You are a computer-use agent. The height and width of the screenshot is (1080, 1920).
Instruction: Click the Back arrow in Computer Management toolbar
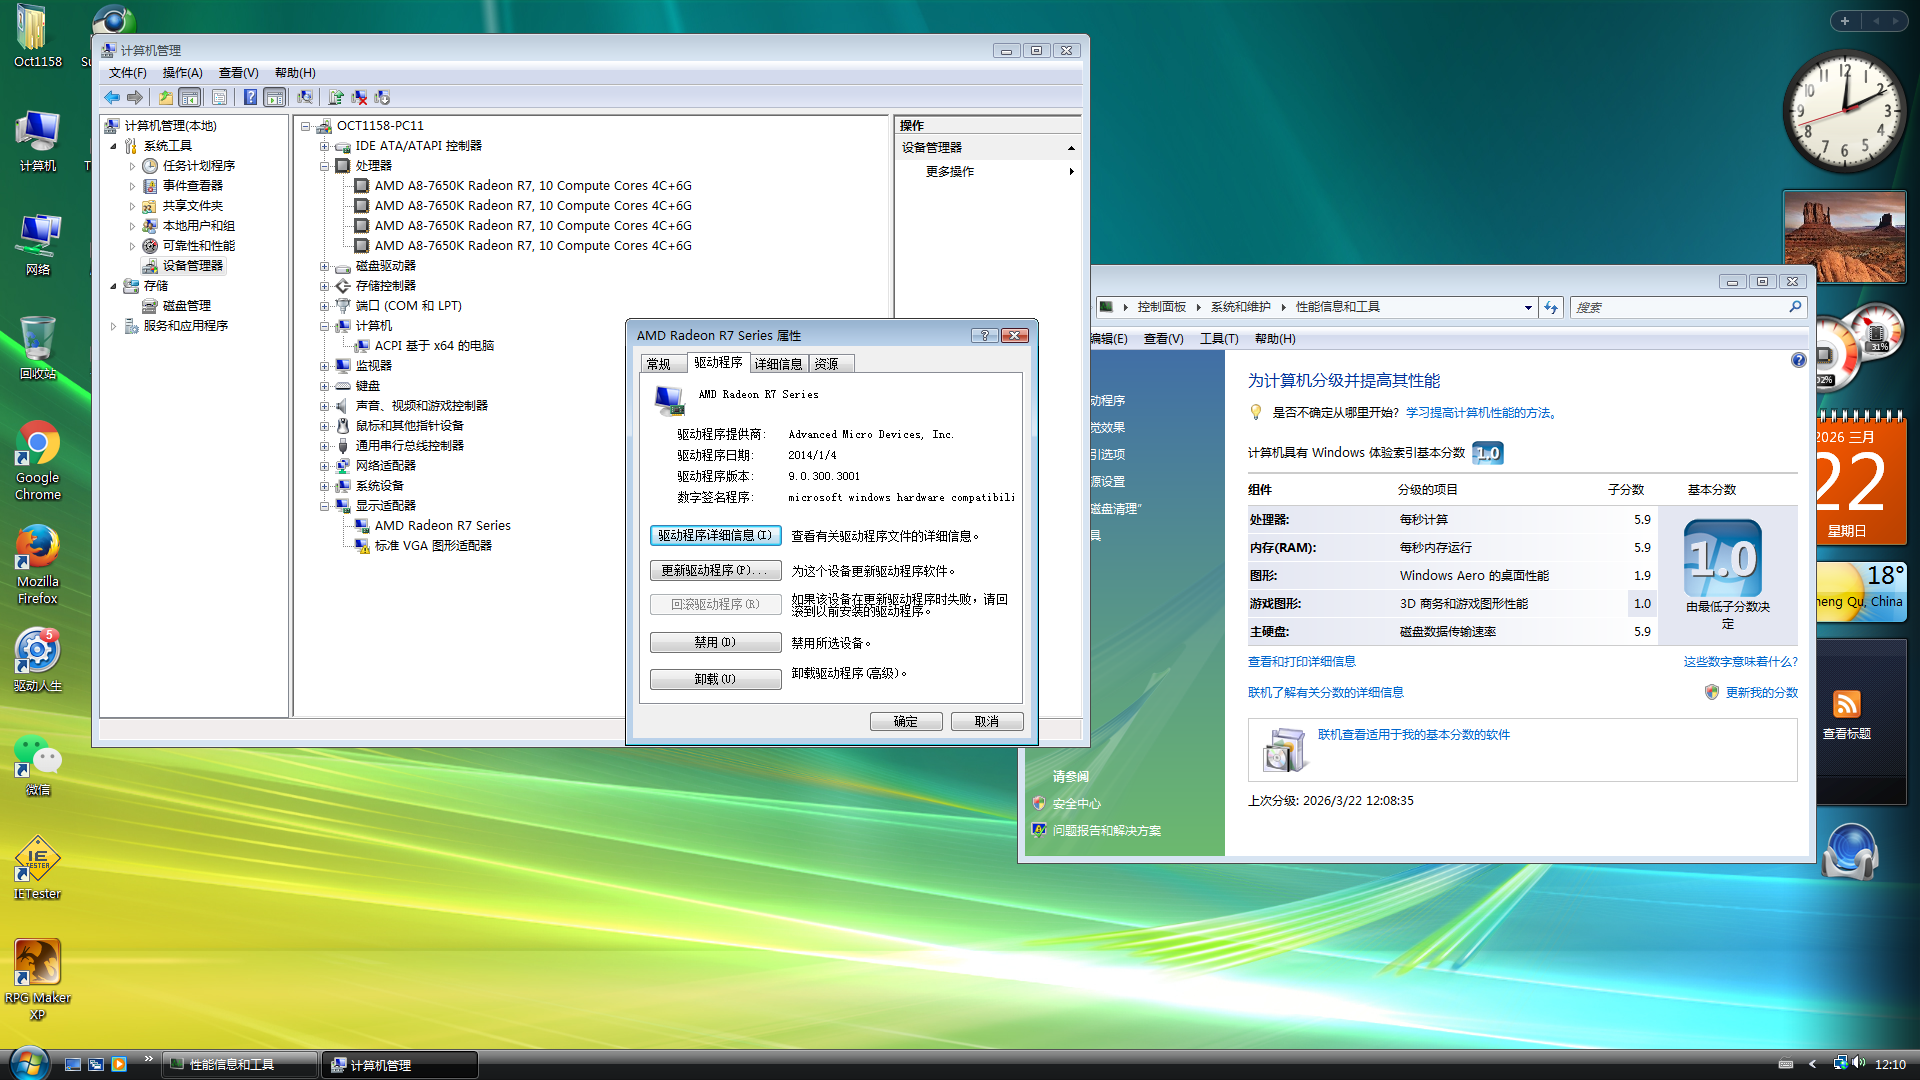coord(112,97)
